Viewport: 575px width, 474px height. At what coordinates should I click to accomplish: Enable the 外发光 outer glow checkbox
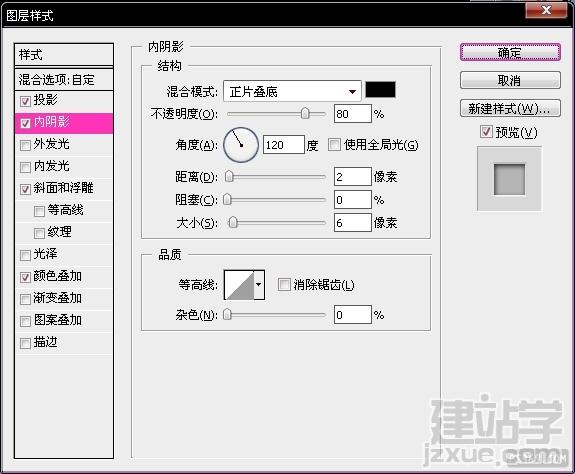click(x=25, y=145)
